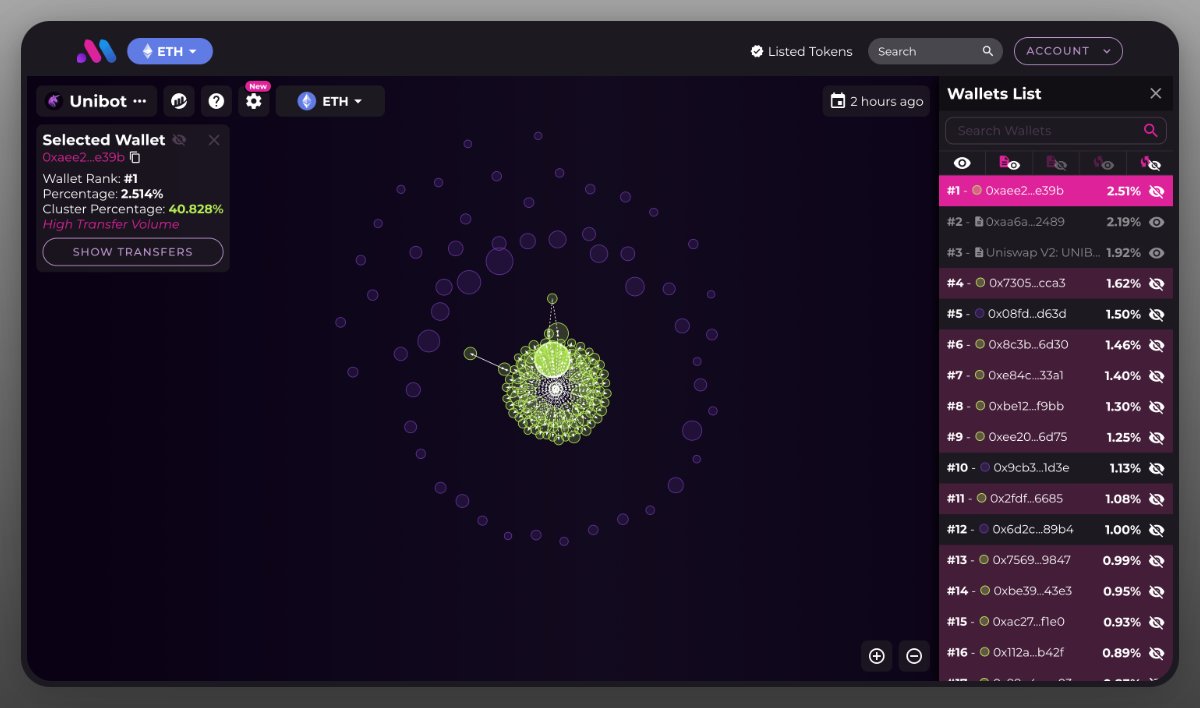Viewport: 1200px width, 708px height.
Task: Close the Wallets List panel
Action: point(1155,93)
